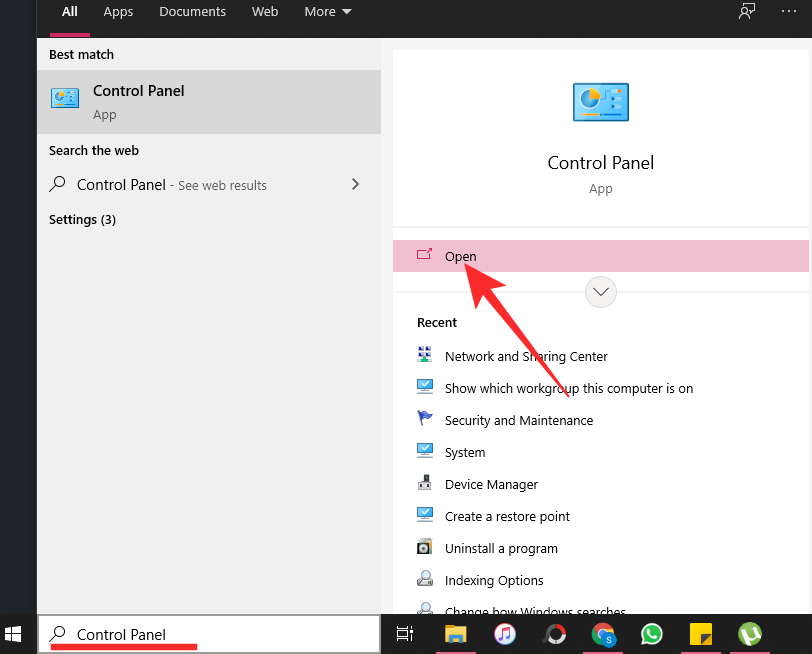The image size is (812, 654).
Task: Click the Task View icon
Action: 405,633
